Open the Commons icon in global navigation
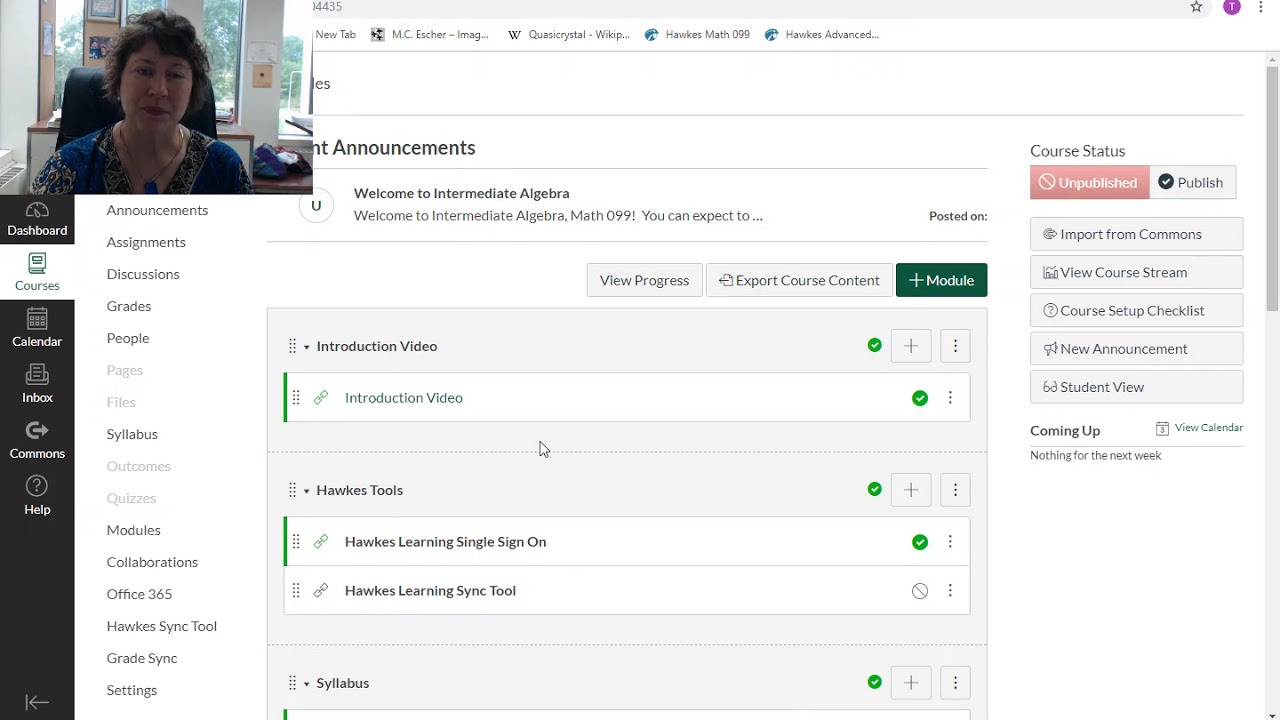Image resolution: width=1280 pixels, height=720 pixels. click(37, 440)
